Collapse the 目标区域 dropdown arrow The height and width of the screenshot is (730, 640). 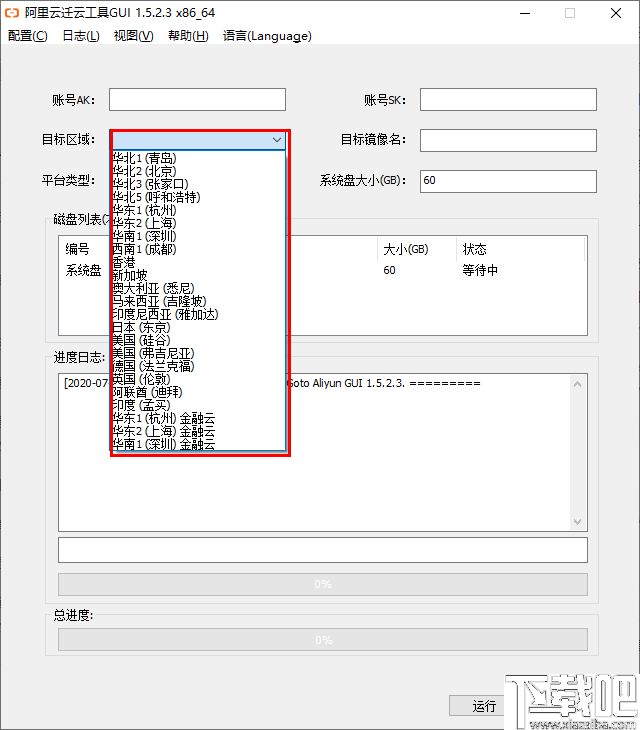[x=277, y=140]
